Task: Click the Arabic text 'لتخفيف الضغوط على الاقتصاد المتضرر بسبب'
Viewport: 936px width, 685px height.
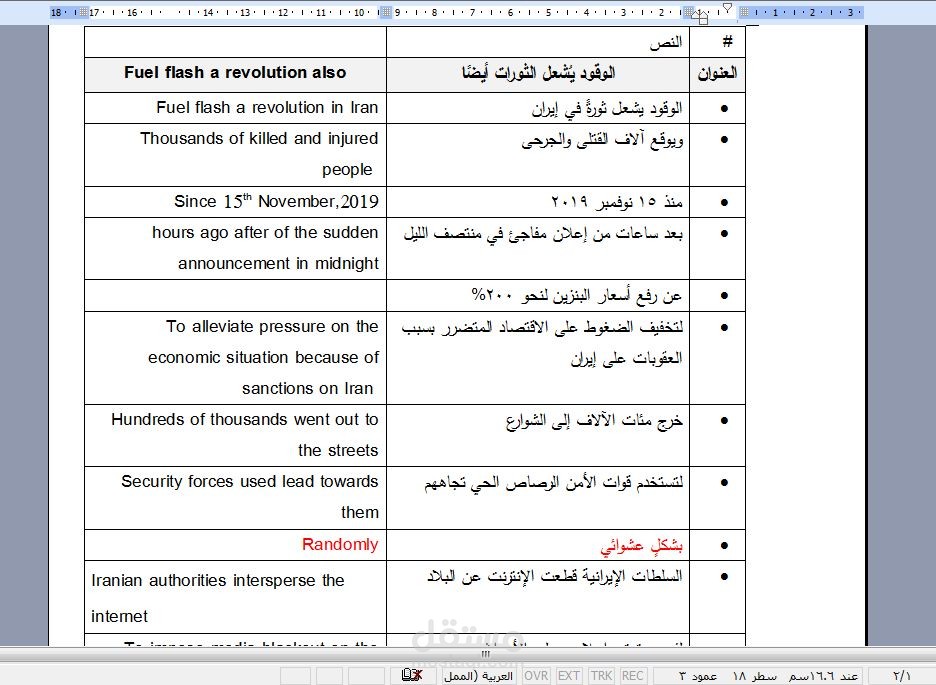Action: coord(542,327)
